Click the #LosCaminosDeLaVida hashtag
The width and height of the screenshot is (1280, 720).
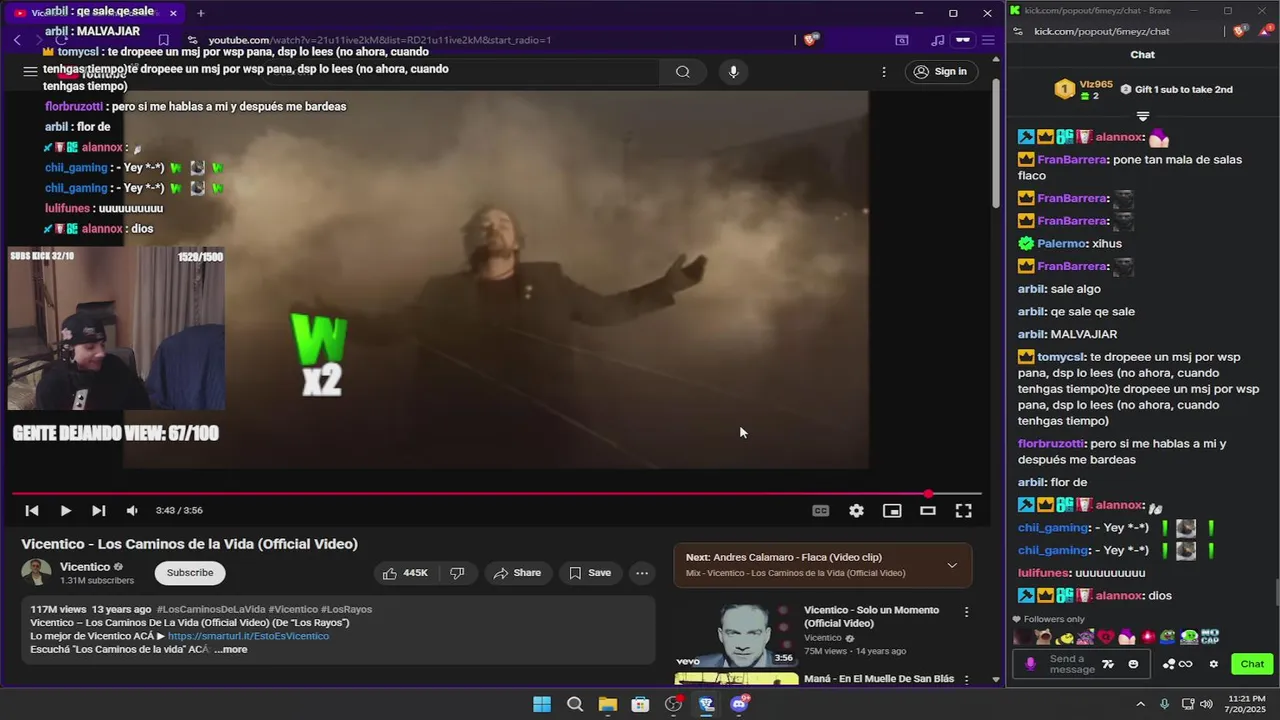210,609
